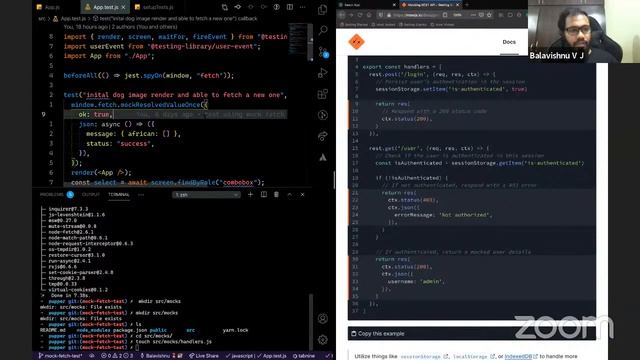Click the Balavishnu V J video thumbnail
The width and height of the screenshot is (640, 360).
(584, 31)
